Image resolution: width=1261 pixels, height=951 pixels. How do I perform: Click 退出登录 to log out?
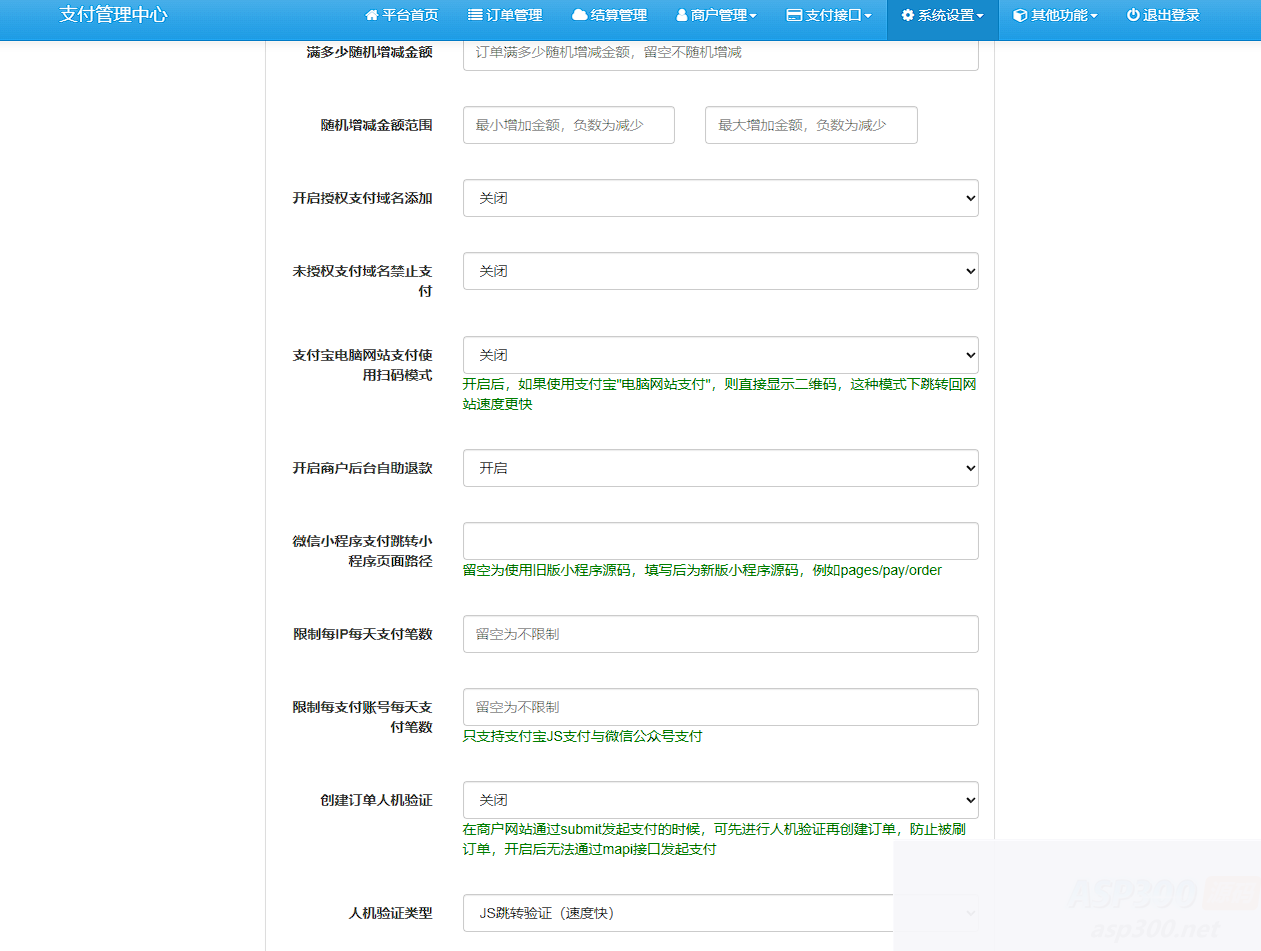click(x=1163, y=14)
